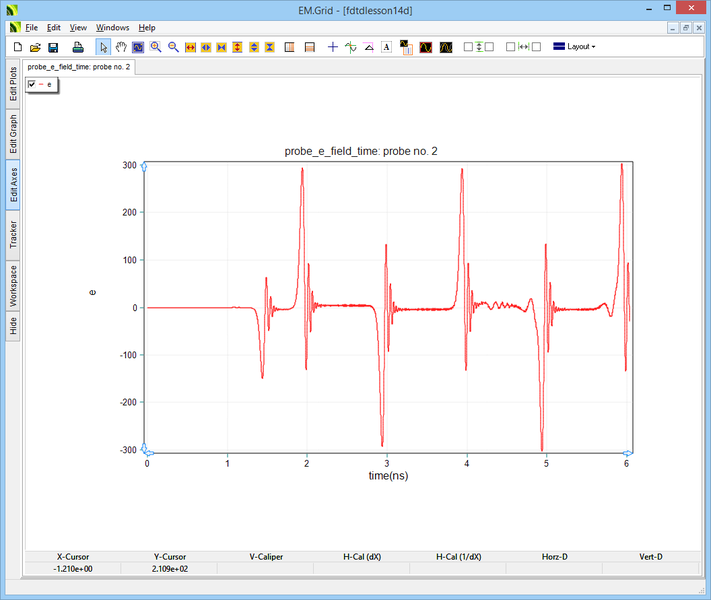
Task: Click the text annotation 'A' tool
Action: pos(386,47)
